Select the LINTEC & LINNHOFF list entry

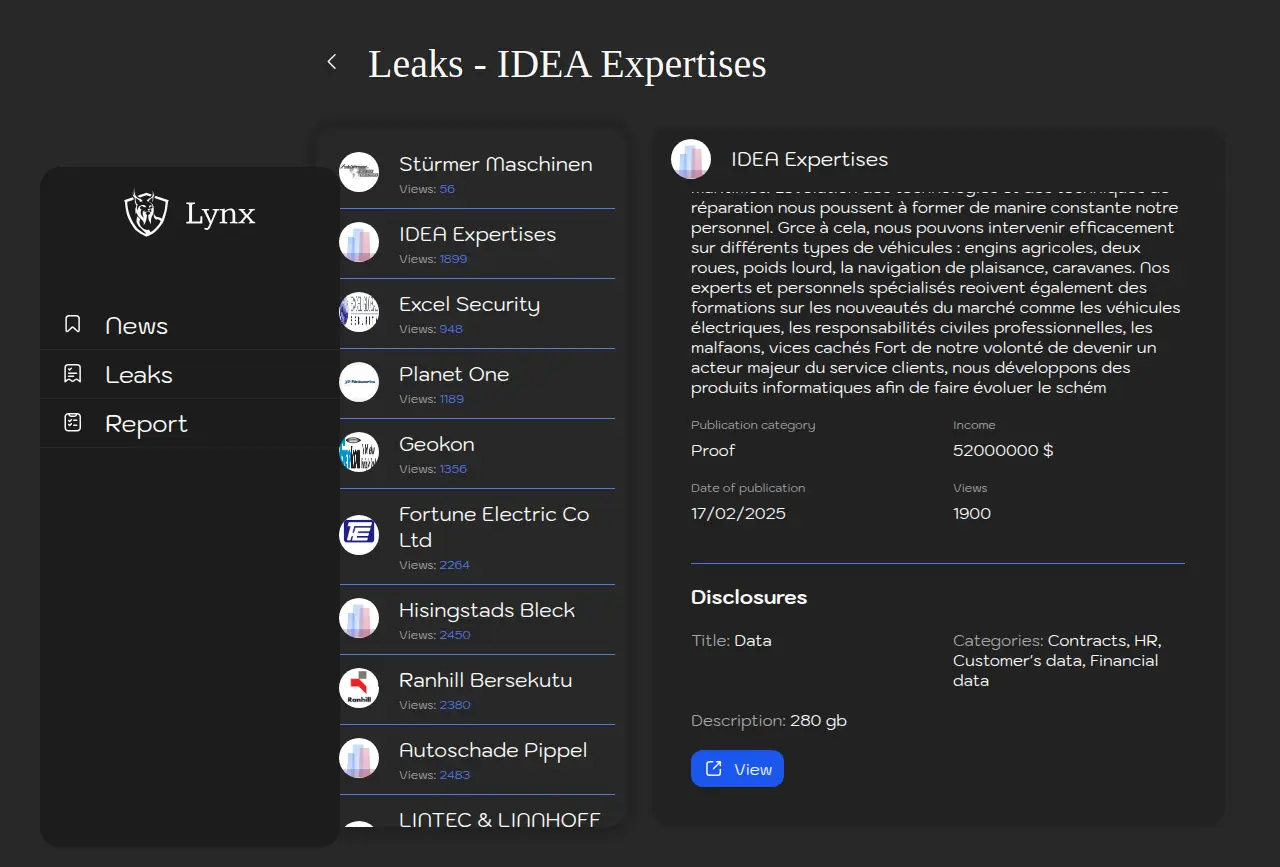point(499,819)
